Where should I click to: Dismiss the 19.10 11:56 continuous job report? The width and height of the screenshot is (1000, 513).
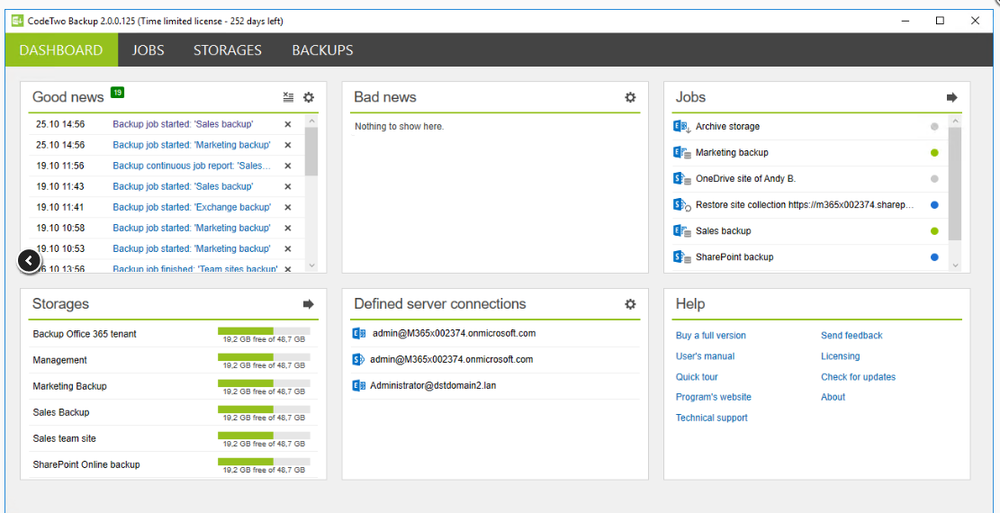(x=288, y=166)
